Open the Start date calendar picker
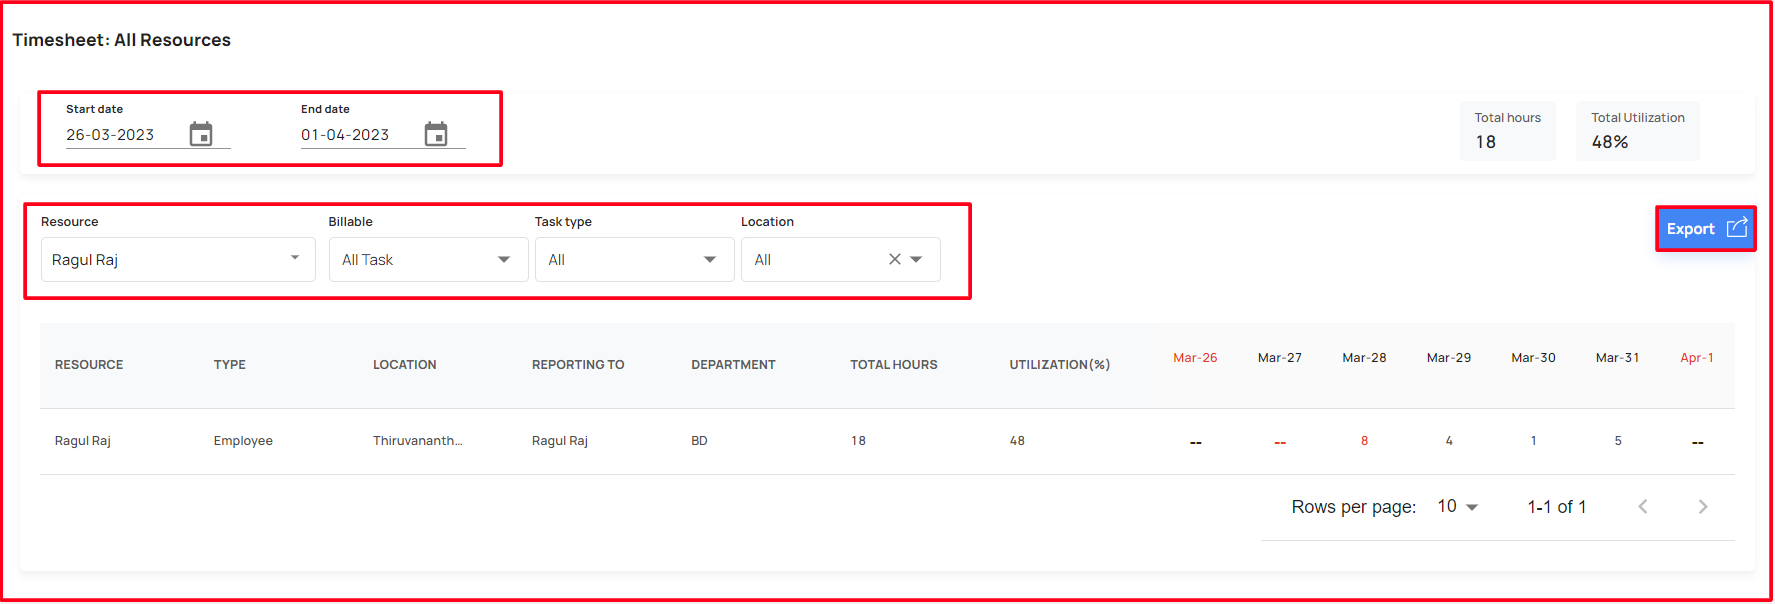Viewport: 1775px width, 604px height. coord(201,134)
